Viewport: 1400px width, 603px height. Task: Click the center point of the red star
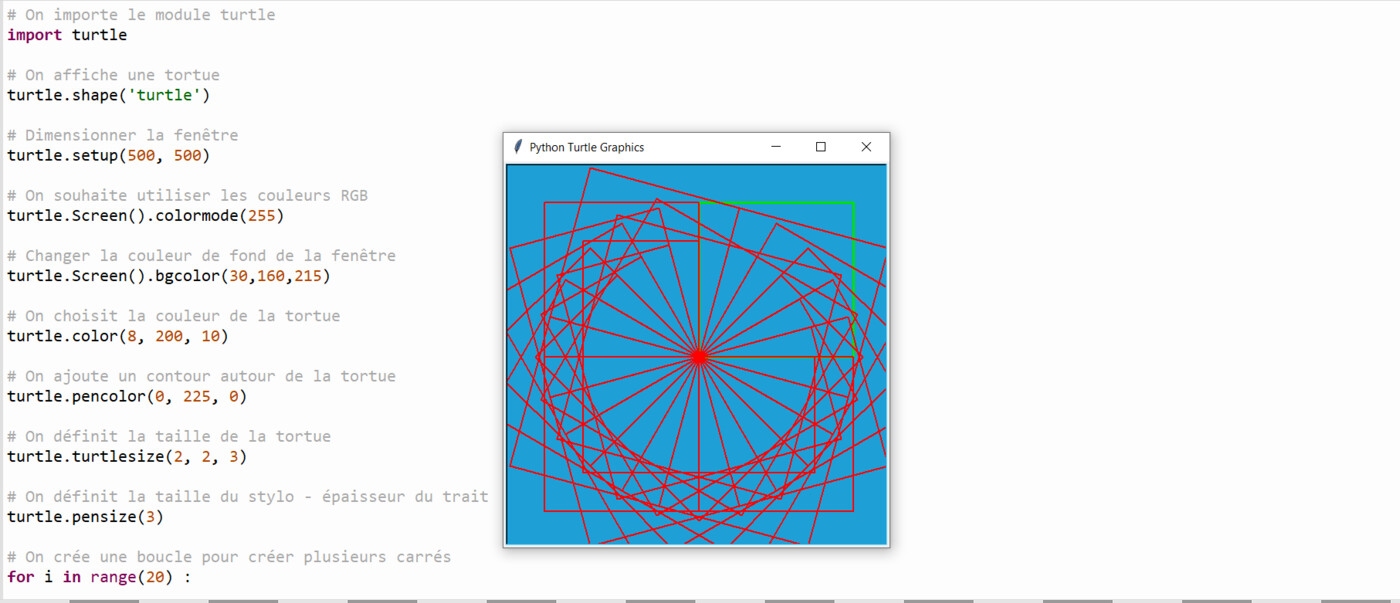(699, 356)
